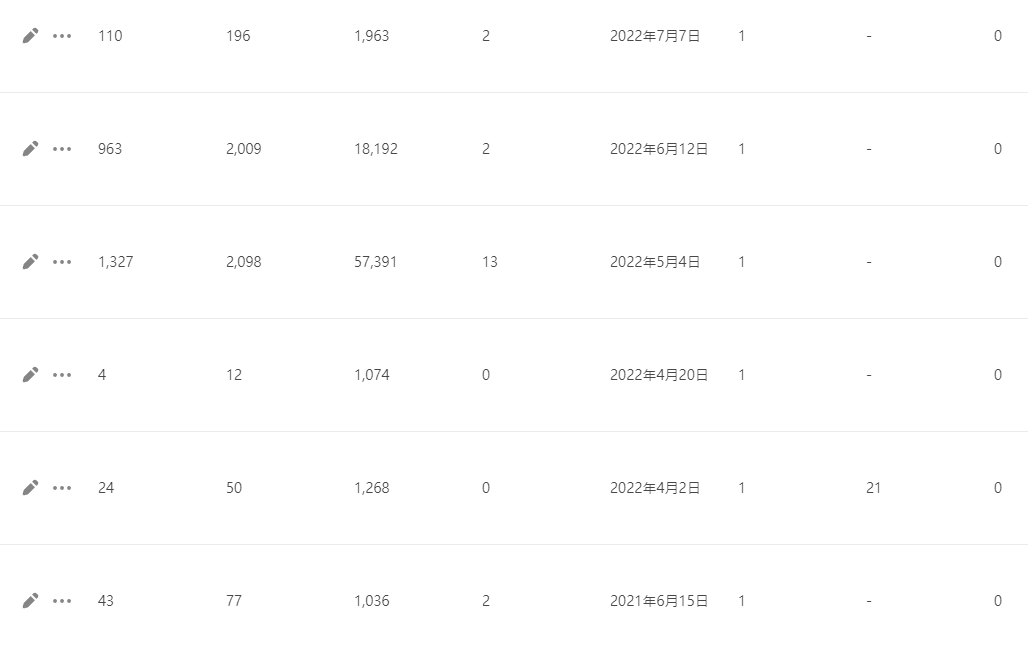1028x648 pixels.
Task: Click the edit pencil in the 110 row
Action: pyautogui.click(x=30, y=36)
